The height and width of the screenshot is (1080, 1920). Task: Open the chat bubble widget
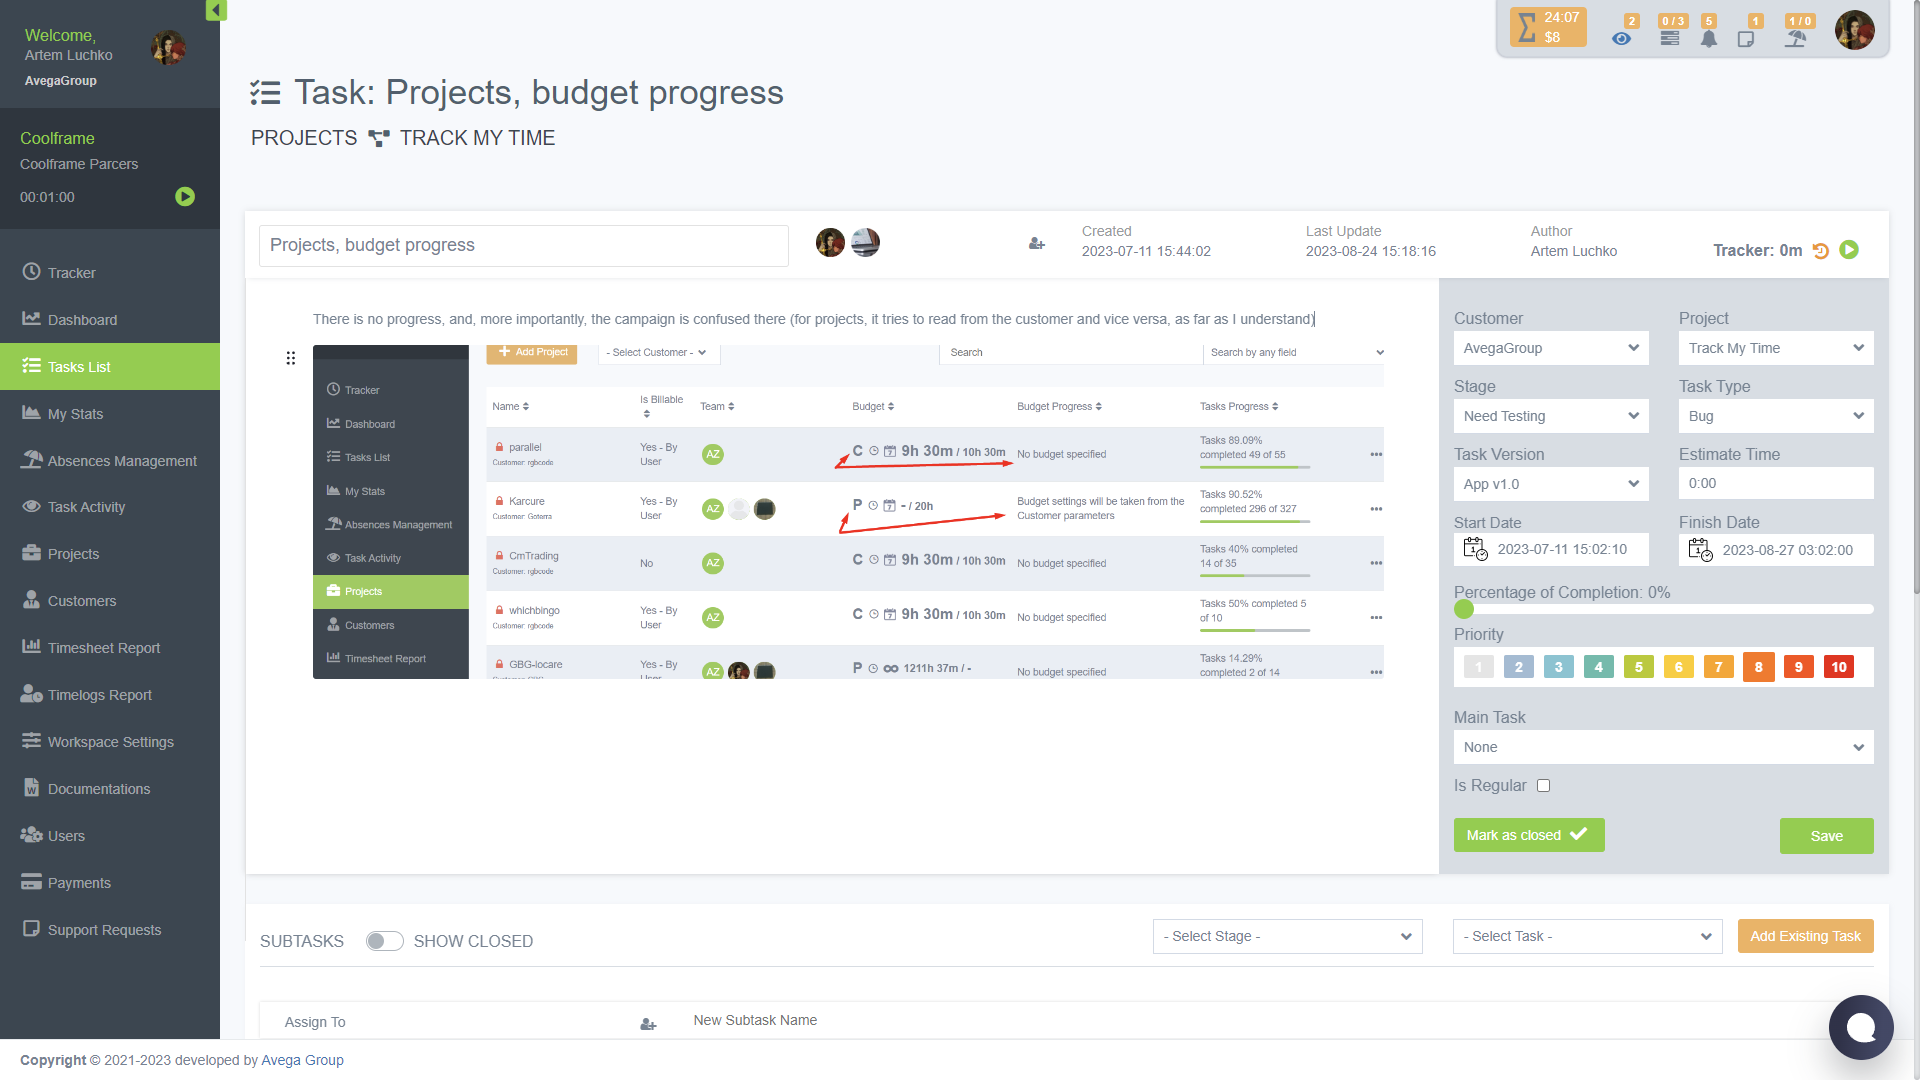point(1860,1027)
